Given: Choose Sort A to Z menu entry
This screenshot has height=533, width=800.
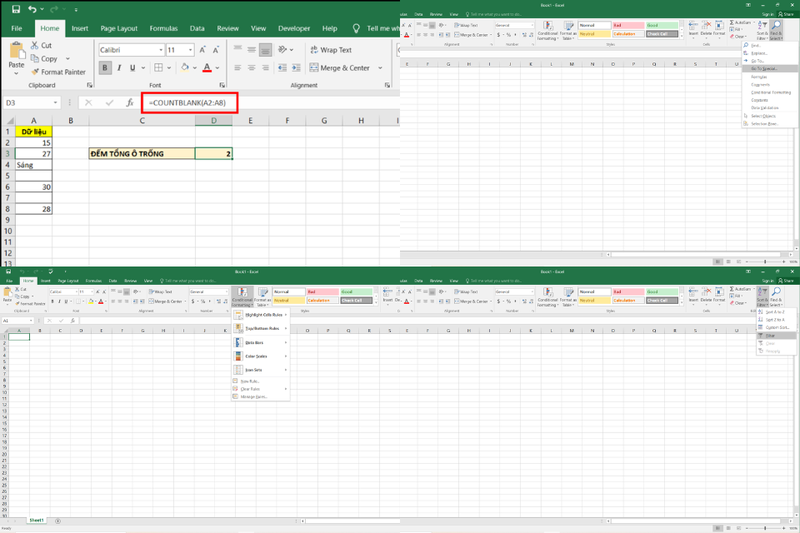Looking at the screenshot, I should [776, 312].
